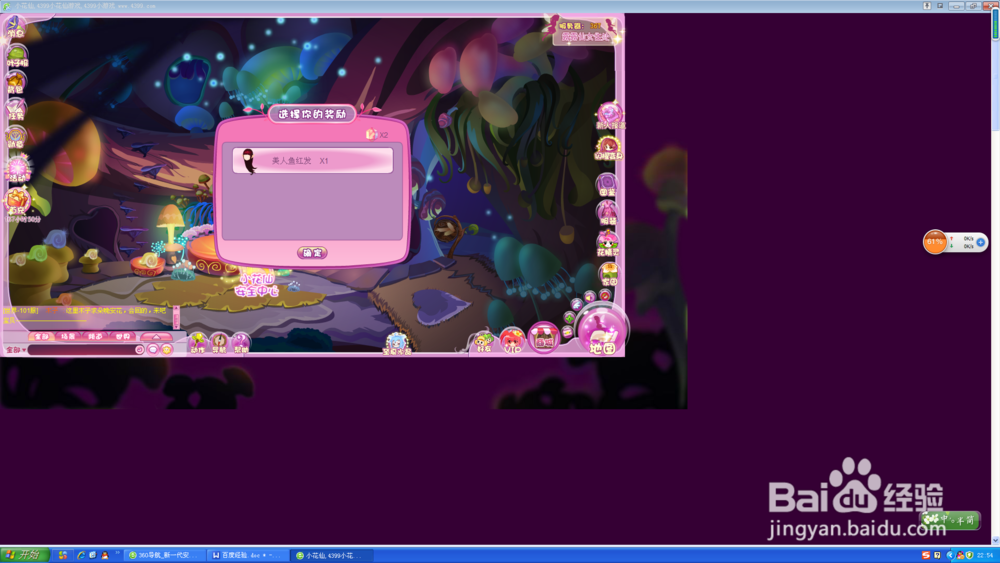Switch to the 小花仙 taskbar window
This screenshot has height=563, width=1000.
[330, 555]
